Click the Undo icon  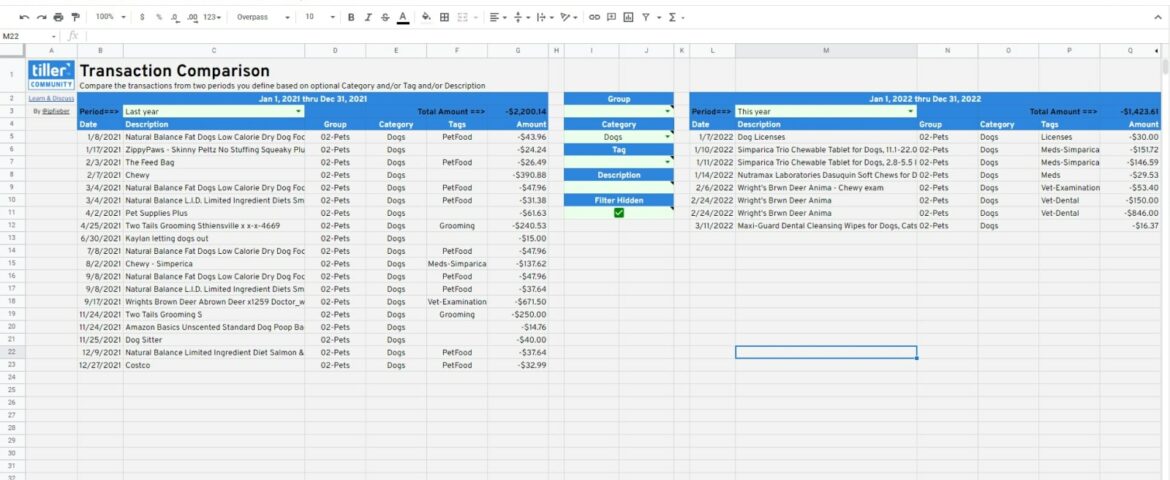25,16
